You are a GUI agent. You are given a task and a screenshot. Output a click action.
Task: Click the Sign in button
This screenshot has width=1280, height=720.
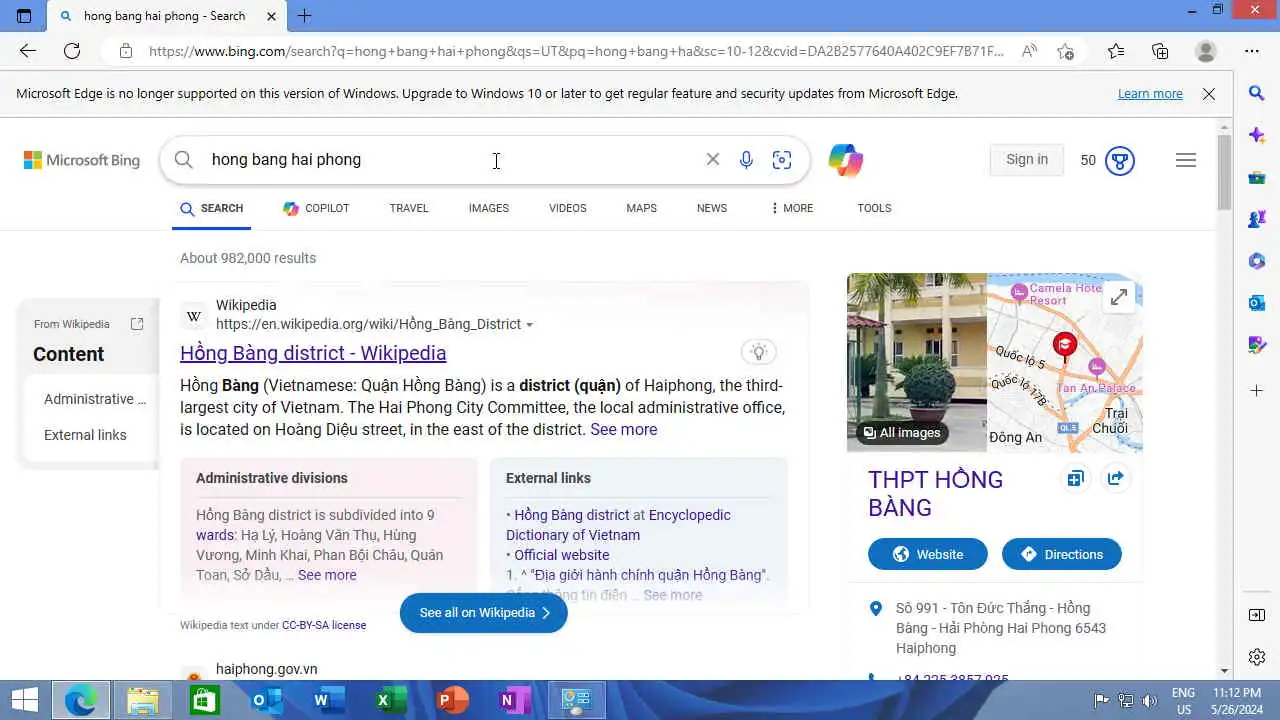pos(1027,160)
